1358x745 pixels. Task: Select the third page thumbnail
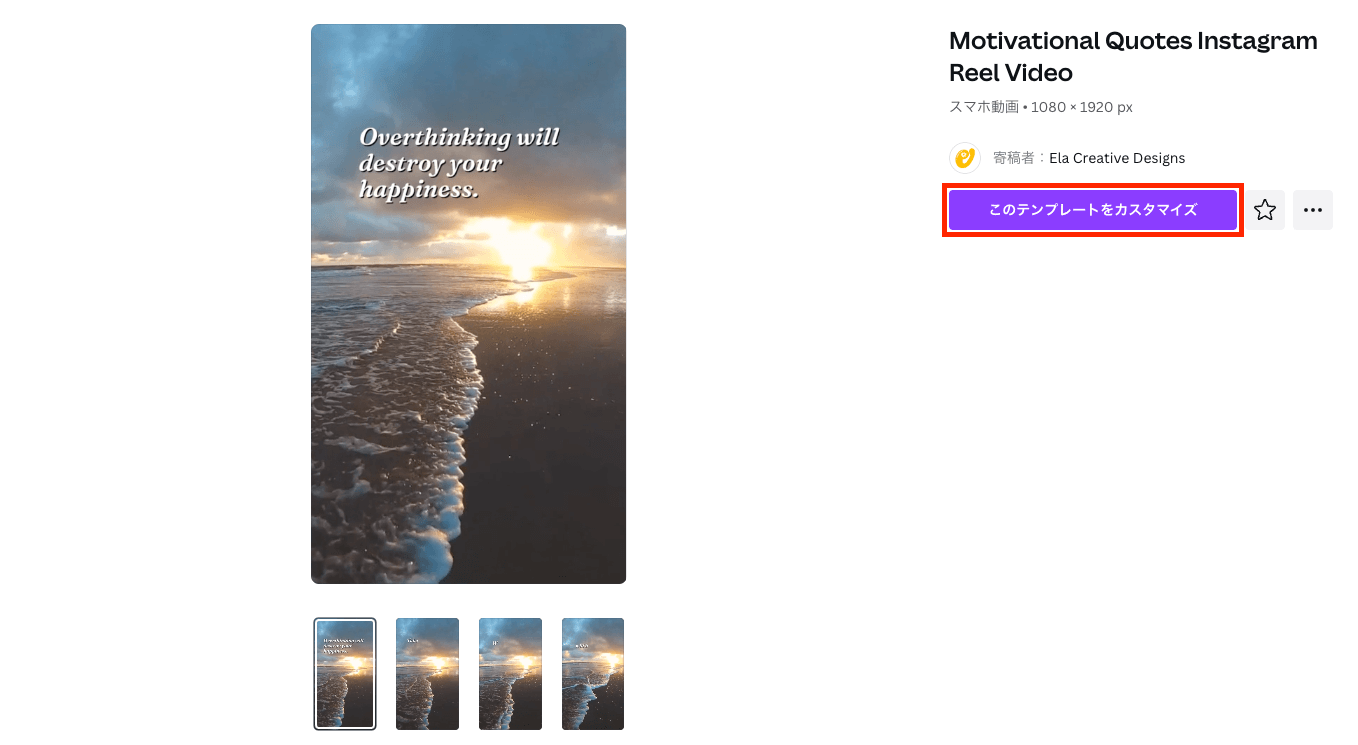510,674
